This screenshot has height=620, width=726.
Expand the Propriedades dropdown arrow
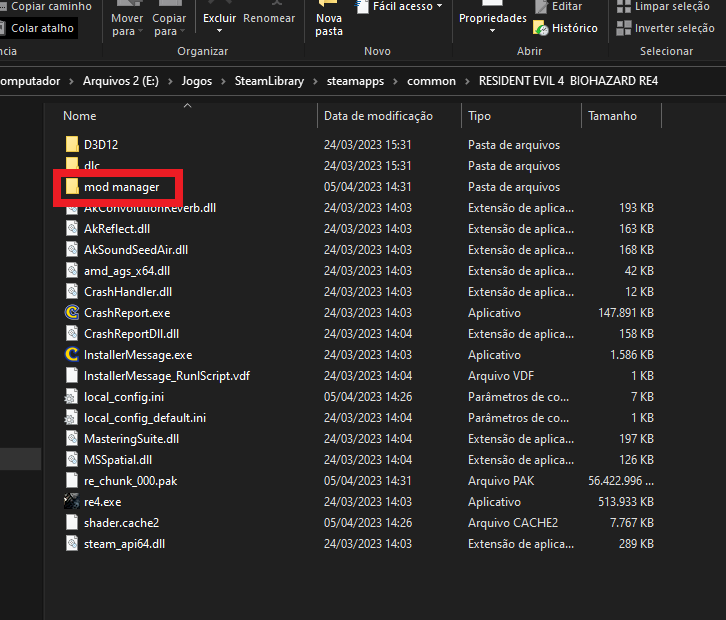[x=493, y=31]
